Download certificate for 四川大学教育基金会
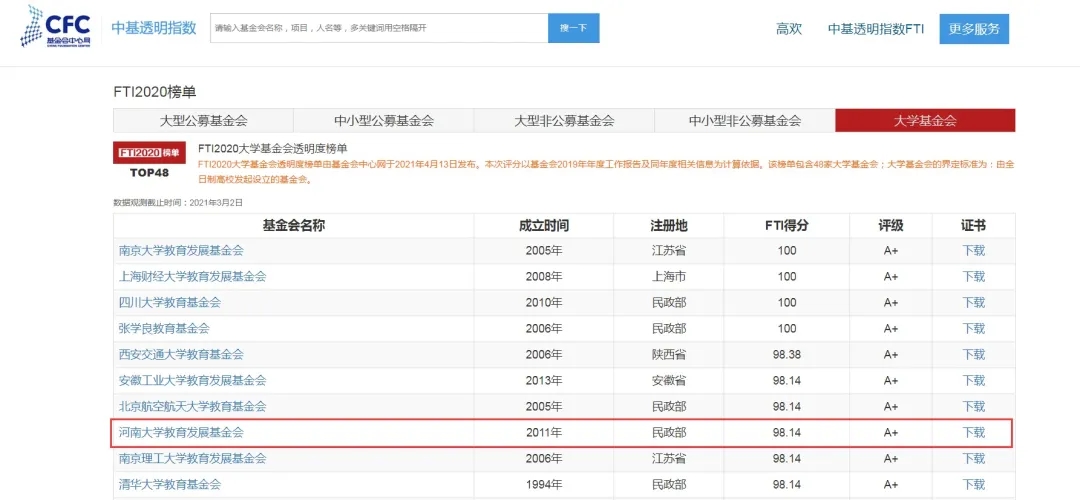 tap(973, 302)
